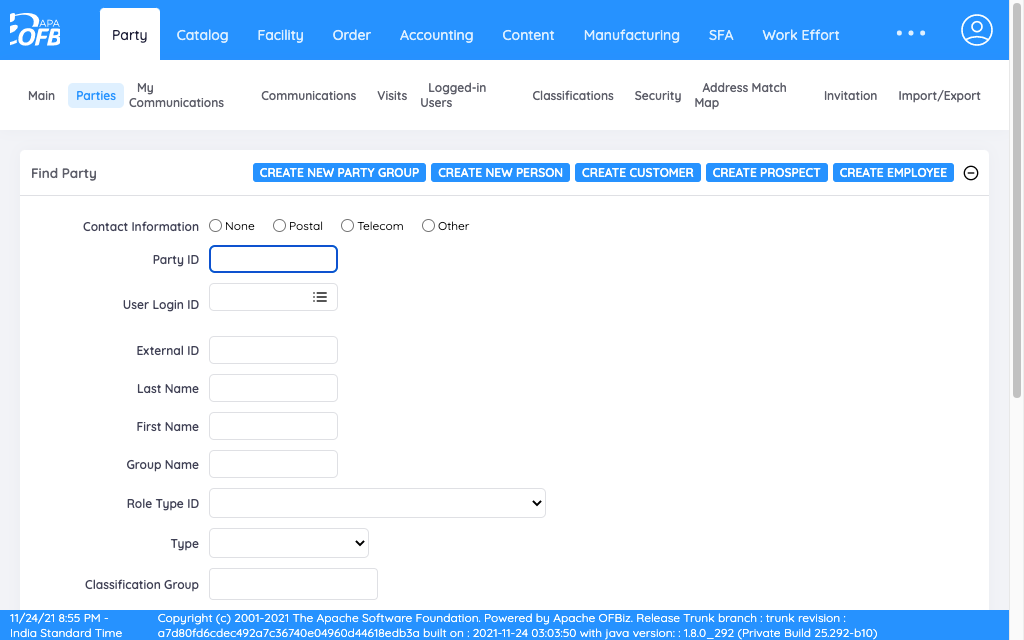1024x640 pixels.
Task: Open the Manufacturing tab
Action: (x=631, y=34)
